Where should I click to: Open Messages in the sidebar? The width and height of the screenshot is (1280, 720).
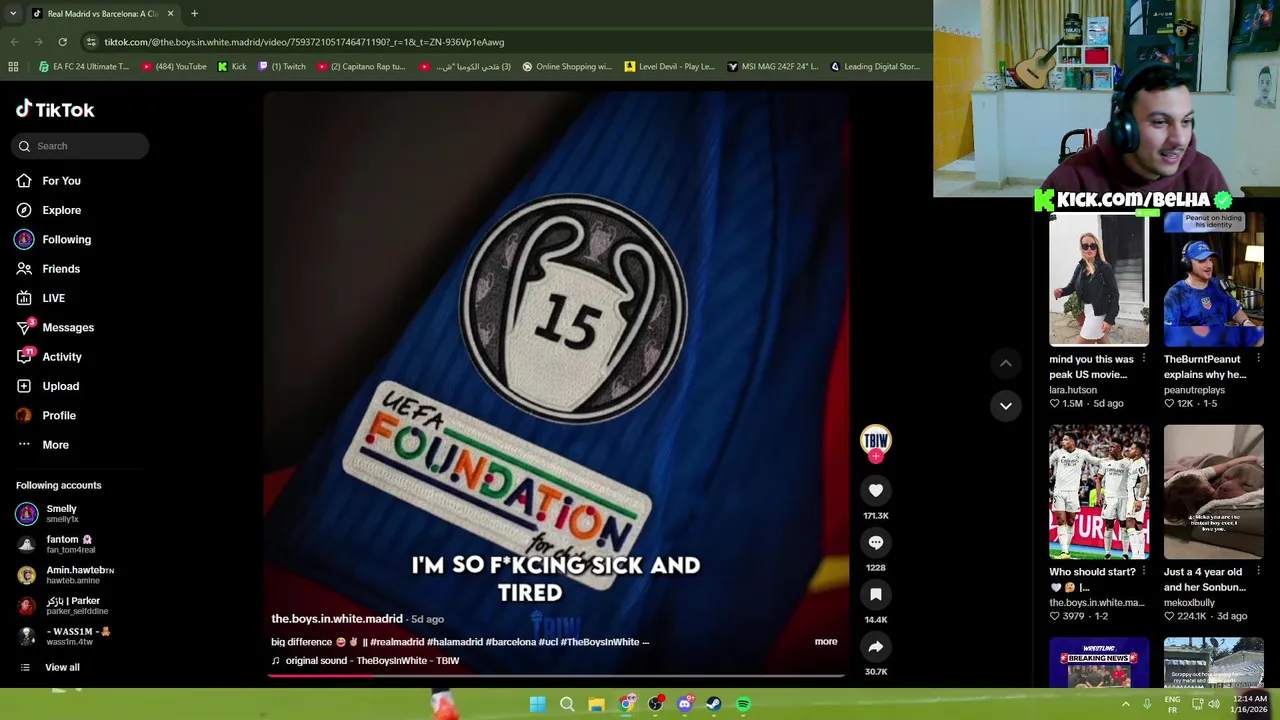[x=67, y=327]
